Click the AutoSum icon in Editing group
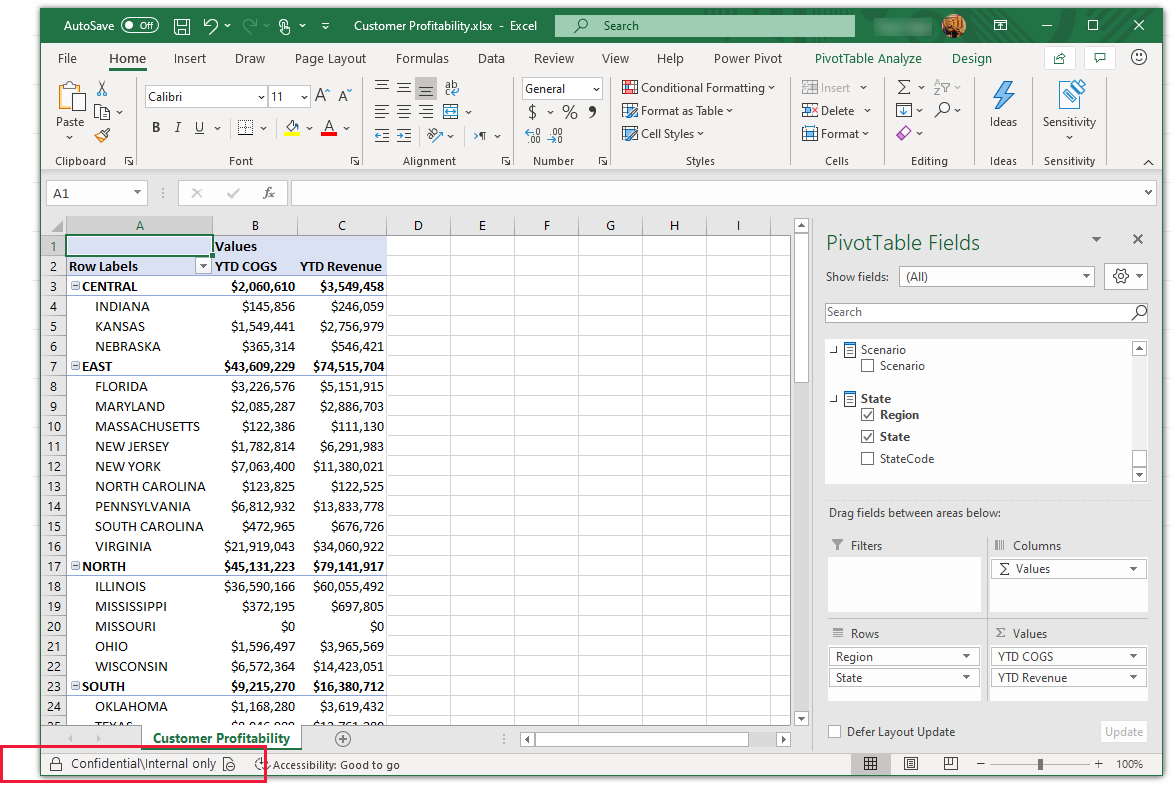The height and width of the screenshot is (787, 1171). (906, 87)
